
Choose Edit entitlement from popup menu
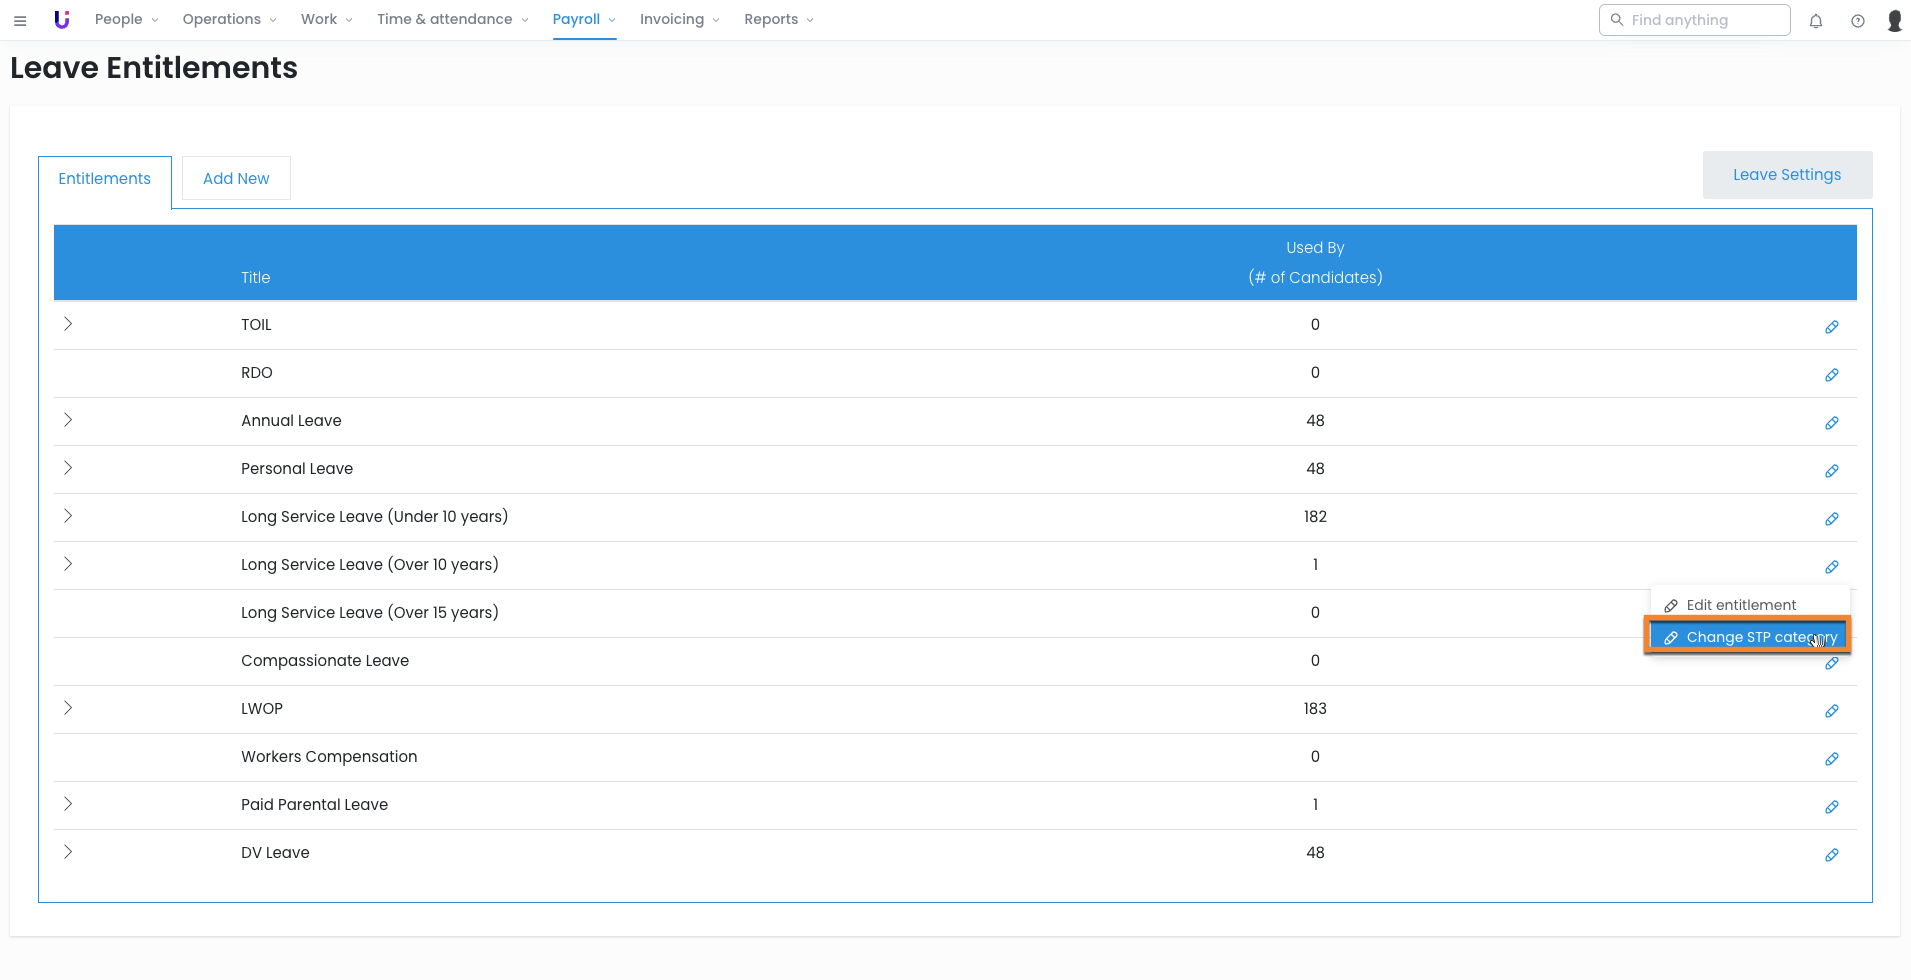pyautogui.click(x=1740, y=605)
